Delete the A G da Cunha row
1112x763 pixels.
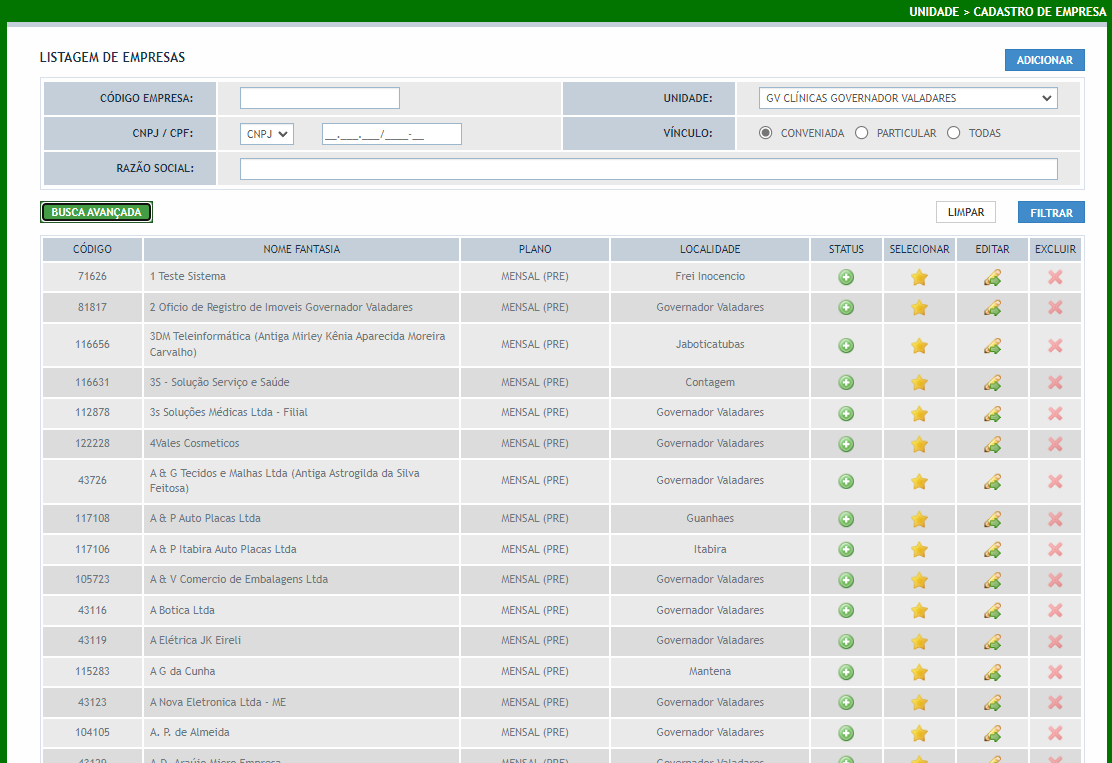1055,672
